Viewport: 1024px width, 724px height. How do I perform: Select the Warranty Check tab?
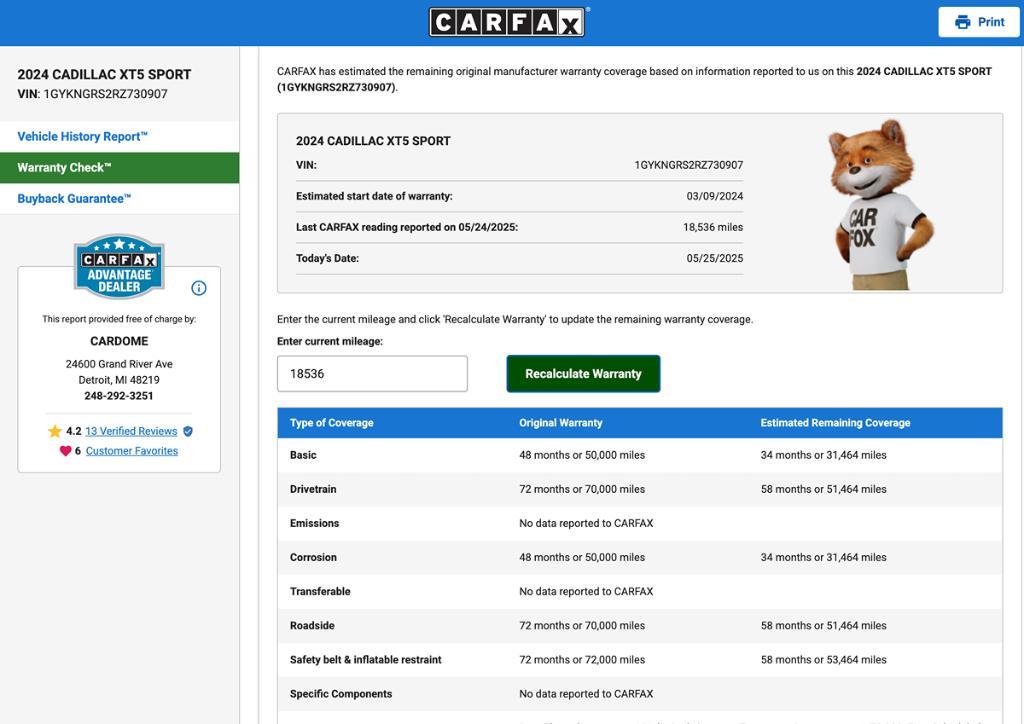[120, 168]
